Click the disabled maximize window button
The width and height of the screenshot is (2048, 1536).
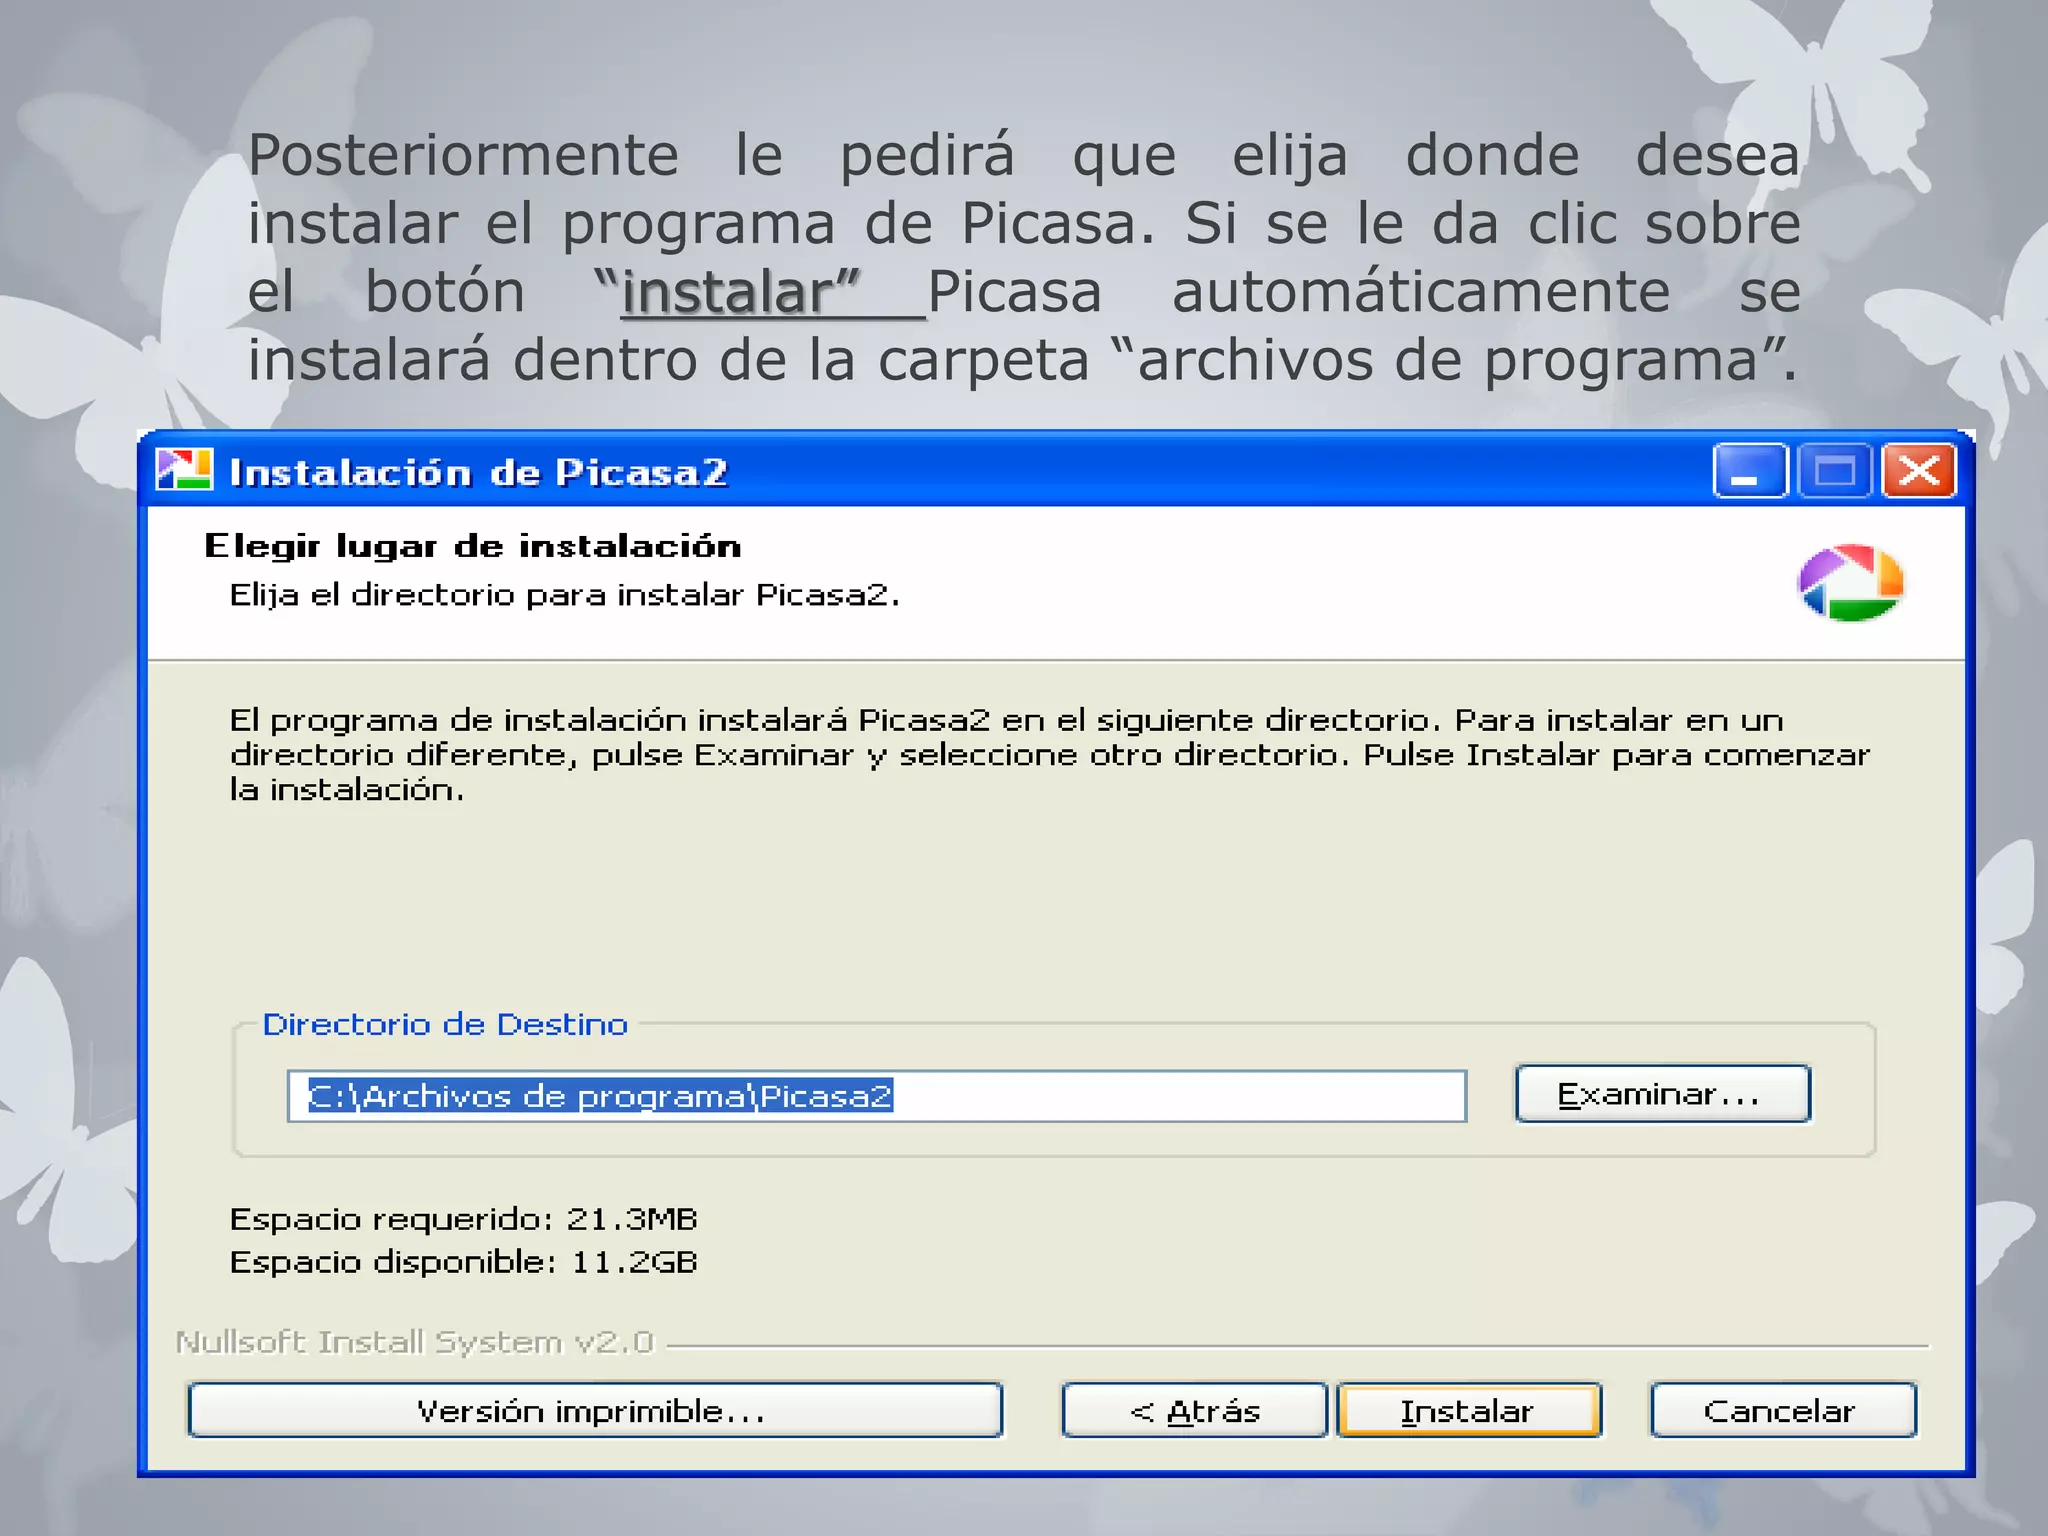coord(1834,470)
